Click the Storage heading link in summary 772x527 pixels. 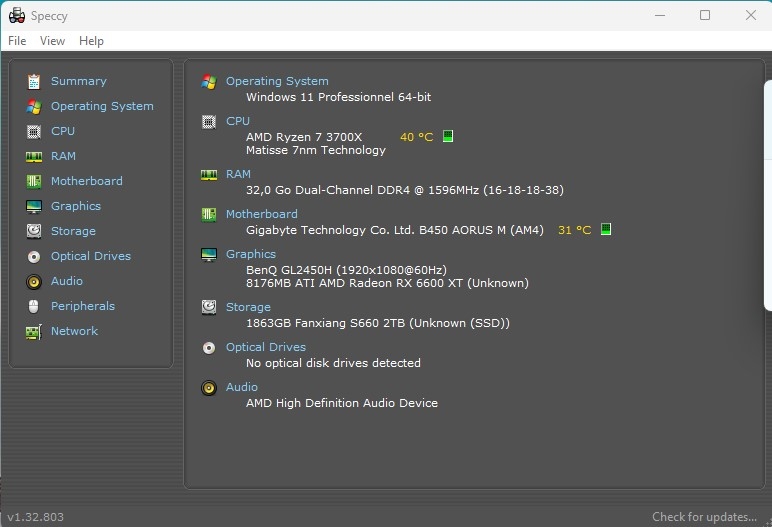pos(248,307)
